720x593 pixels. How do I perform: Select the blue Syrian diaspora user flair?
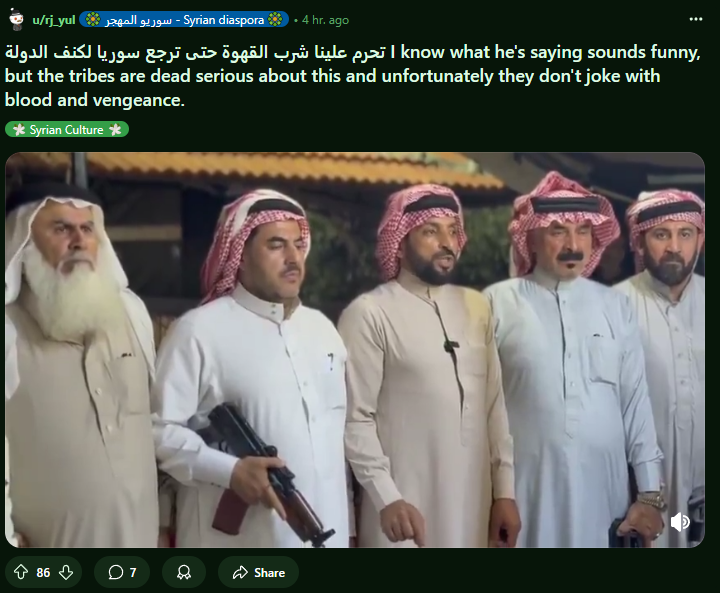click(x=184, y=20)
